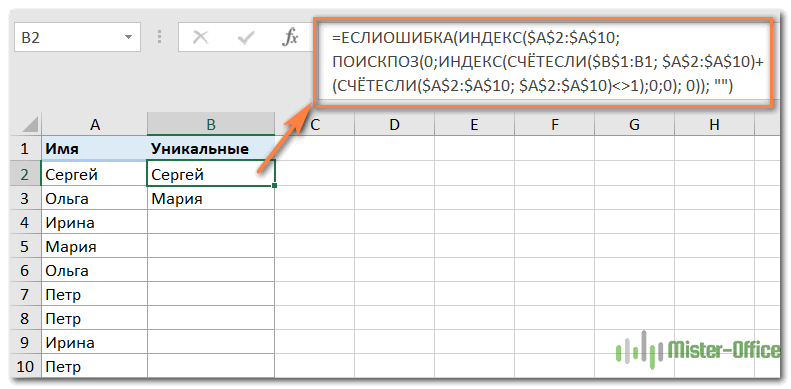Click the Name Box showing B2

click(x=76, y=37)
